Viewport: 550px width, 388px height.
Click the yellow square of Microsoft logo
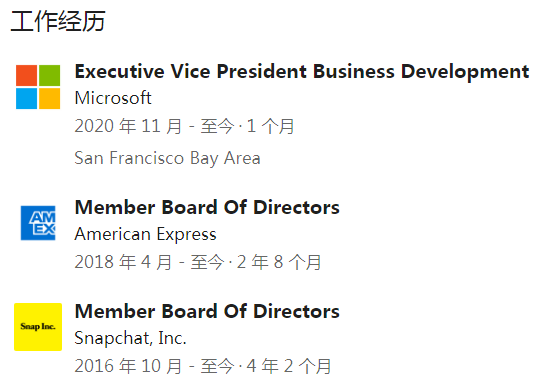49,99
